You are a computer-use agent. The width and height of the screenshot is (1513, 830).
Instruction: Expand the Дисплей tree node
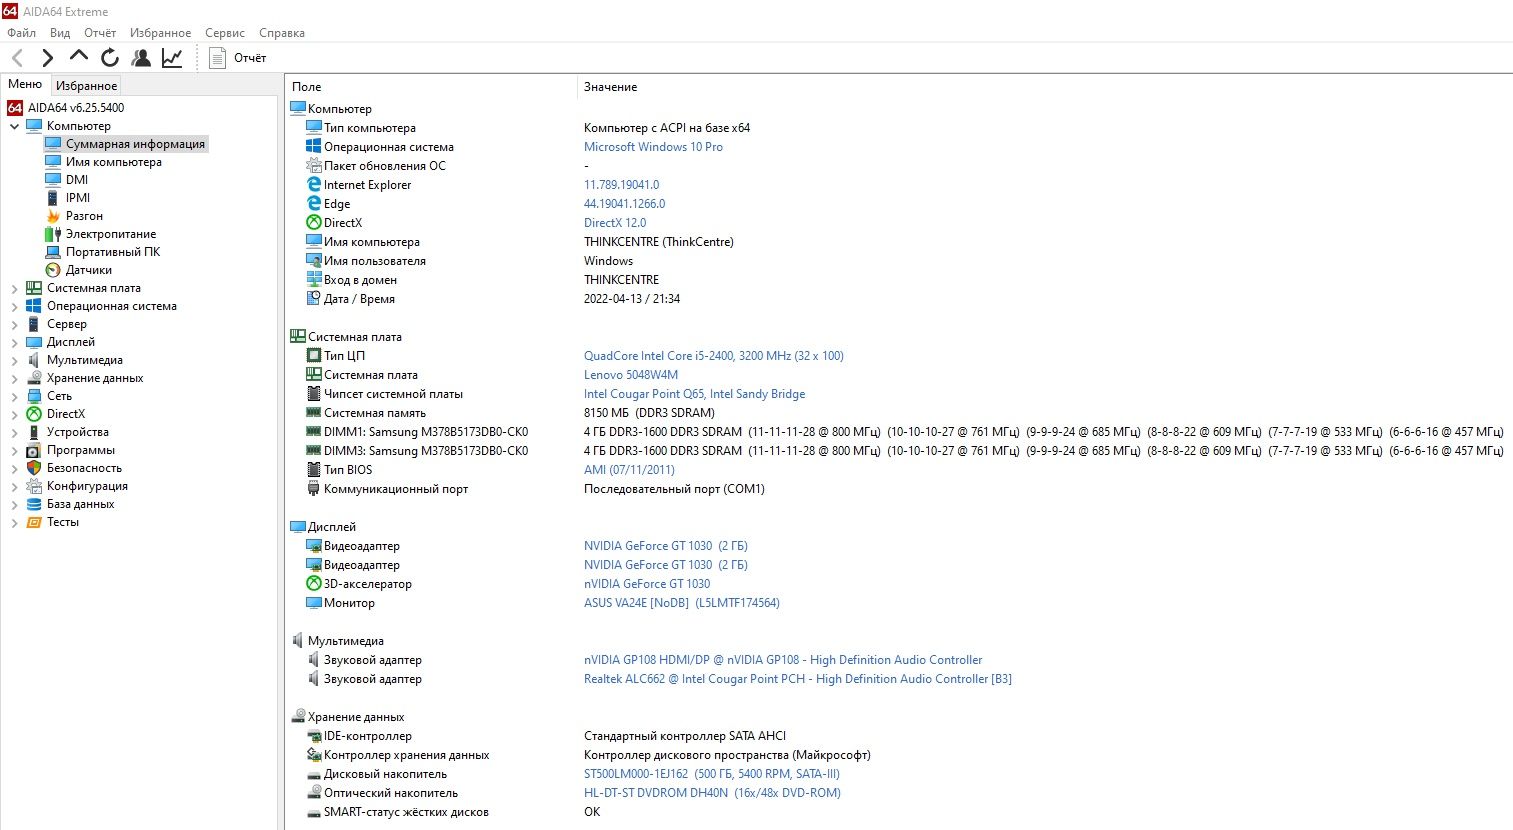click(14, 342)
